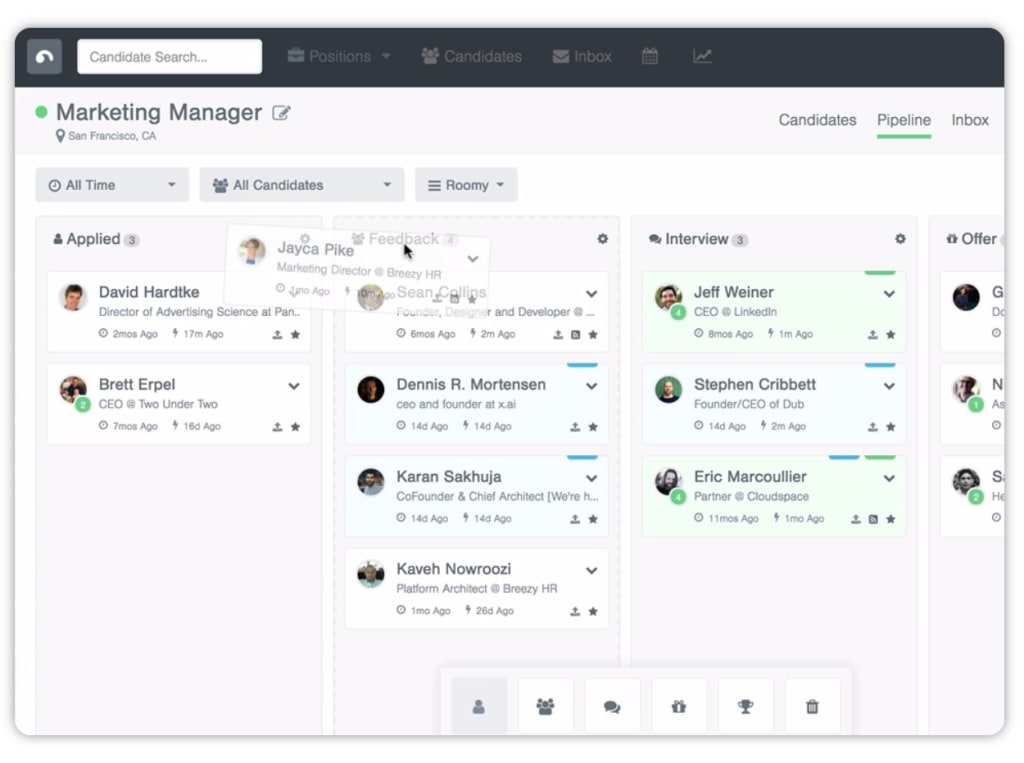Click the Applied column header

pos(95,239)
